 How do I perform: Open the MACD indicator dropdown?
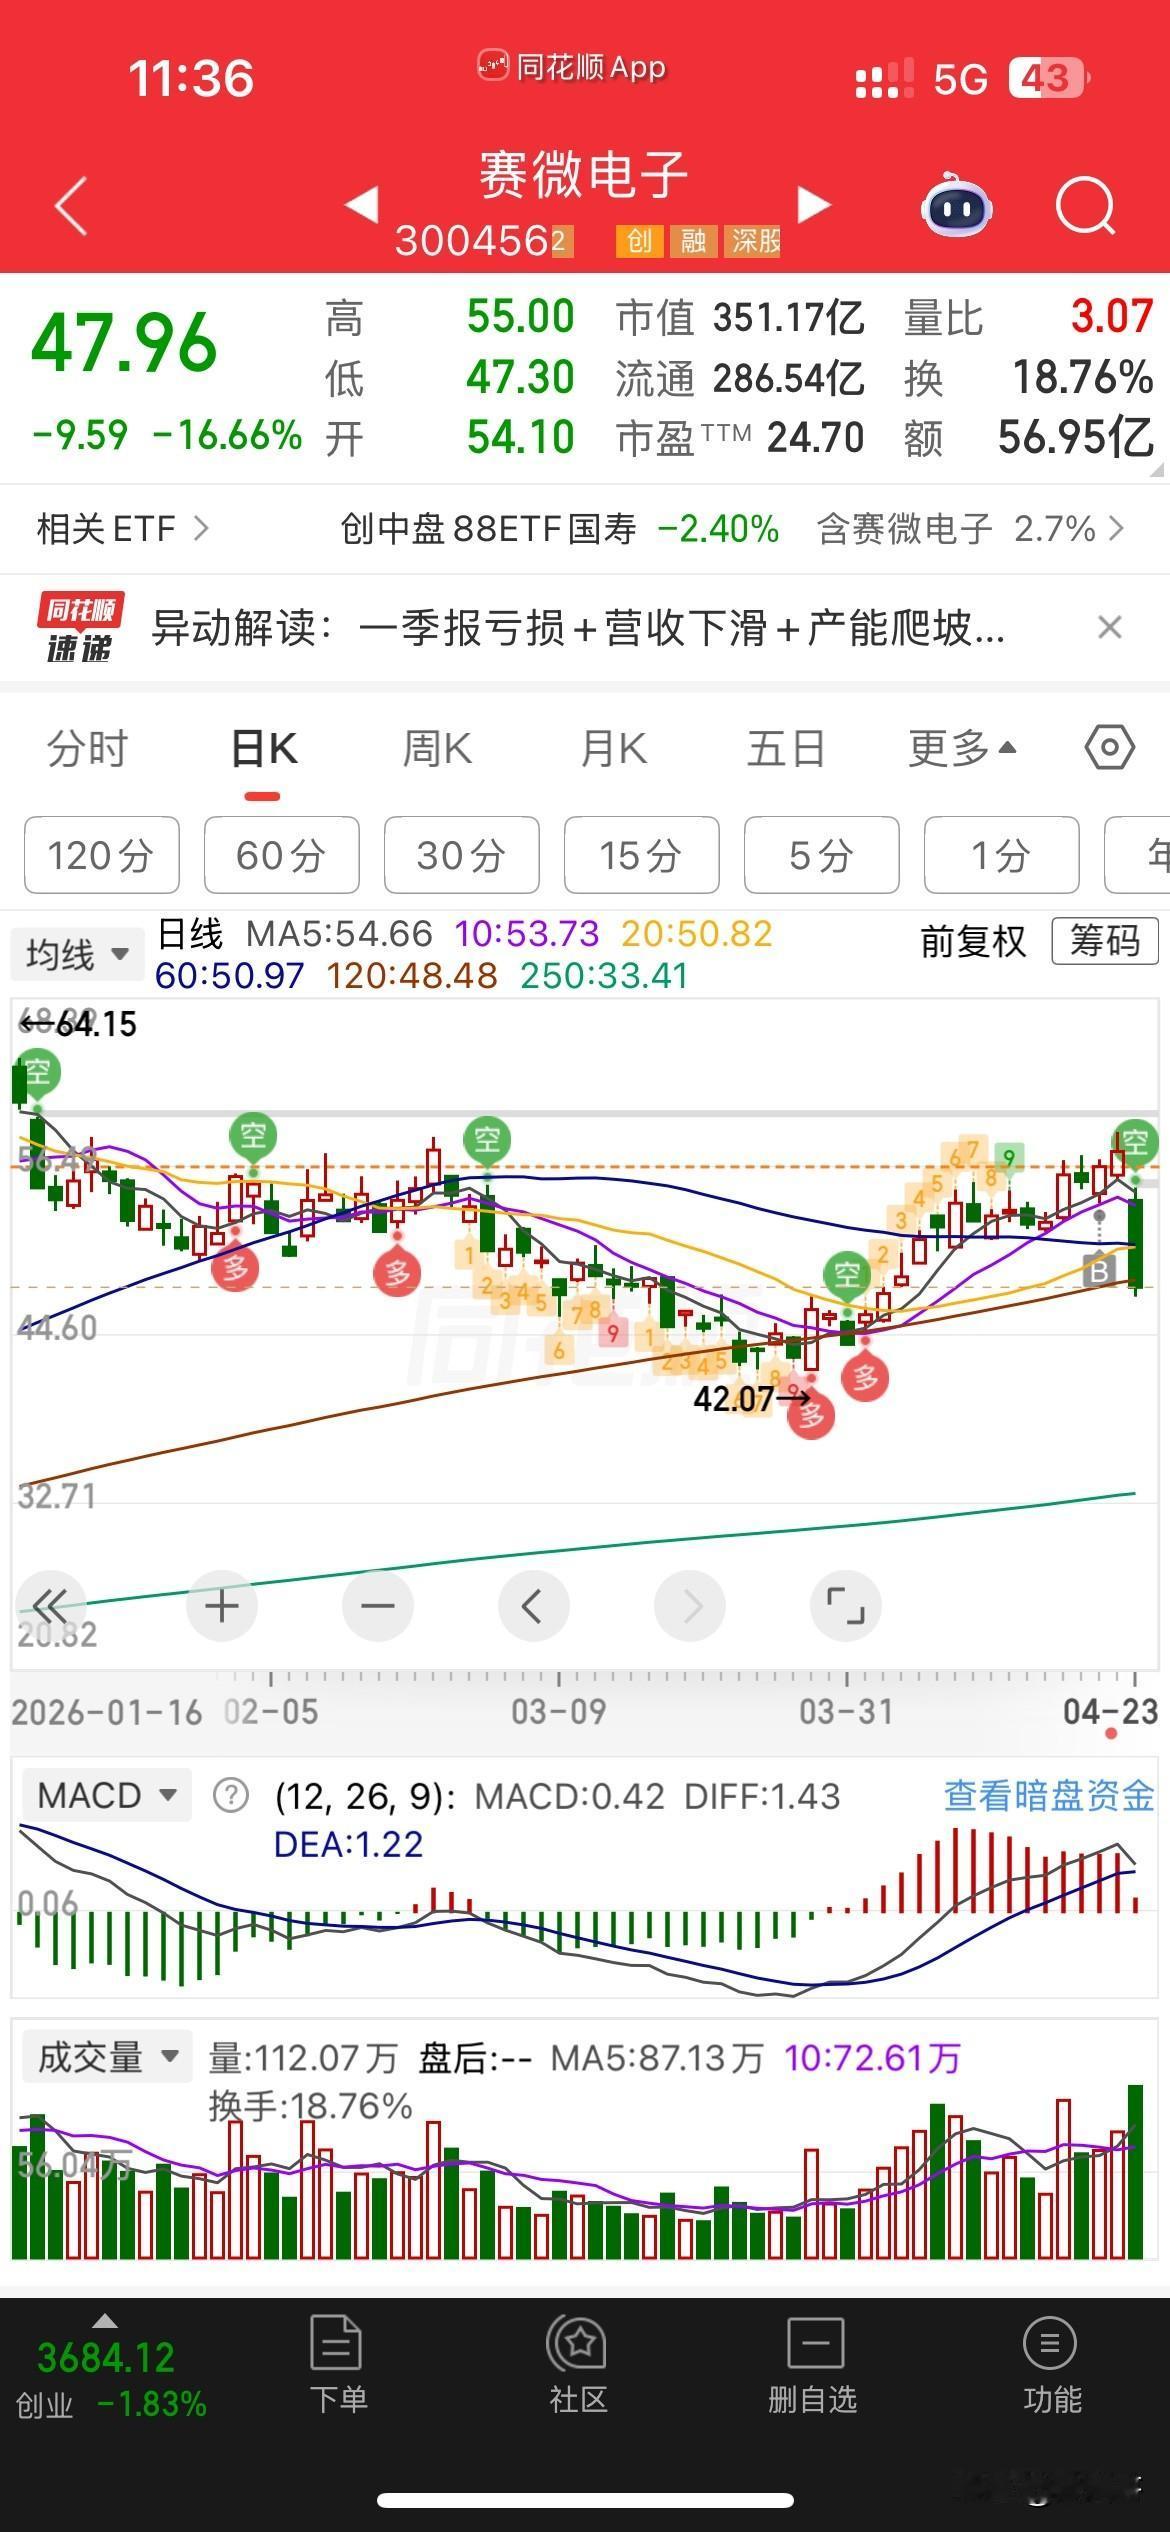tap(106, 1795)
